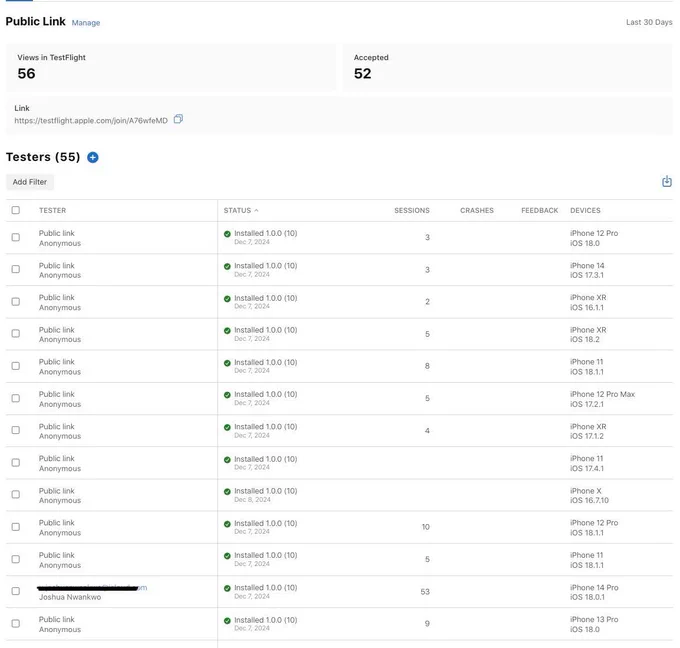Click the blue plus icon to add testers
The width and height of the screenshot is (680, 648).
[93, 157]
